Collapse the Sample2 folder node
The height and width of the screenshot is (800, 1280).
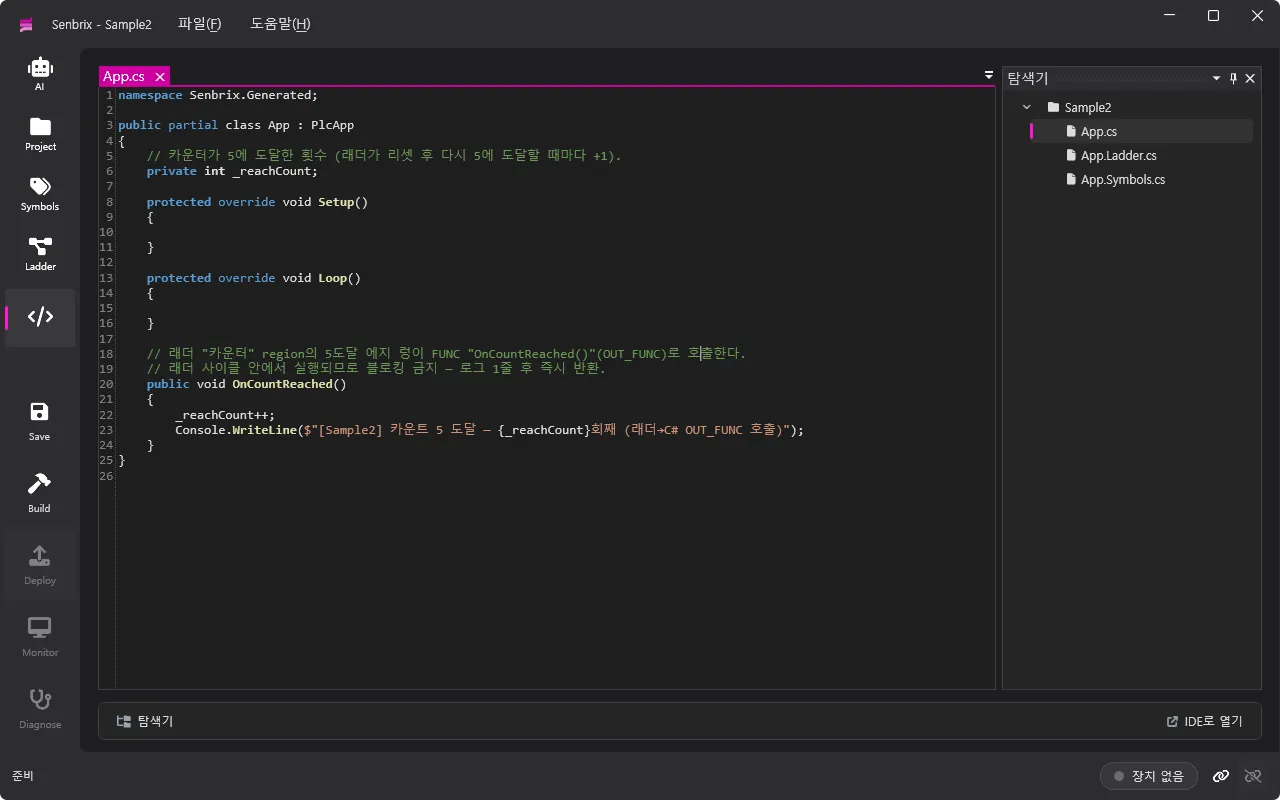(1026, 107)
